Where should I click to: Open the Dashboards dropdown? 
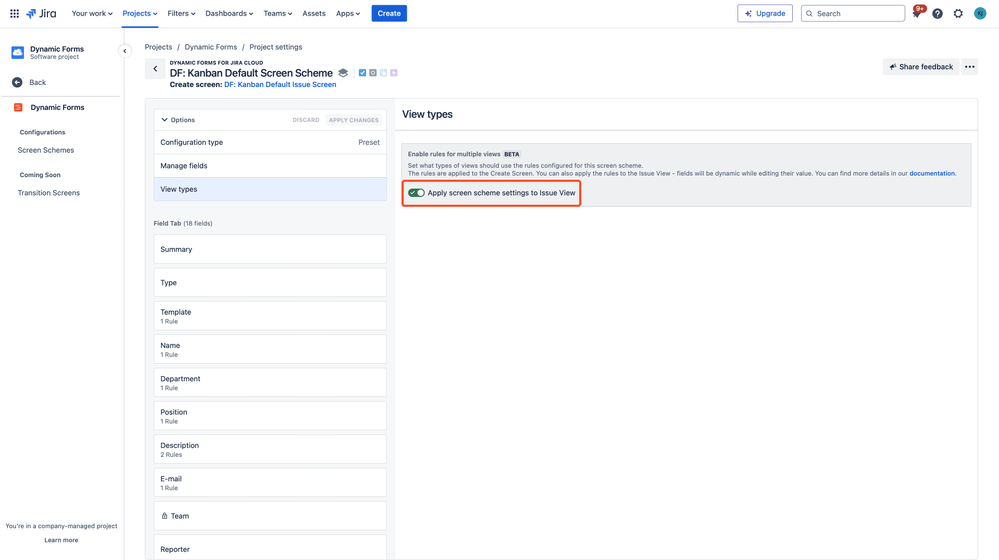[x=229, y=13]
